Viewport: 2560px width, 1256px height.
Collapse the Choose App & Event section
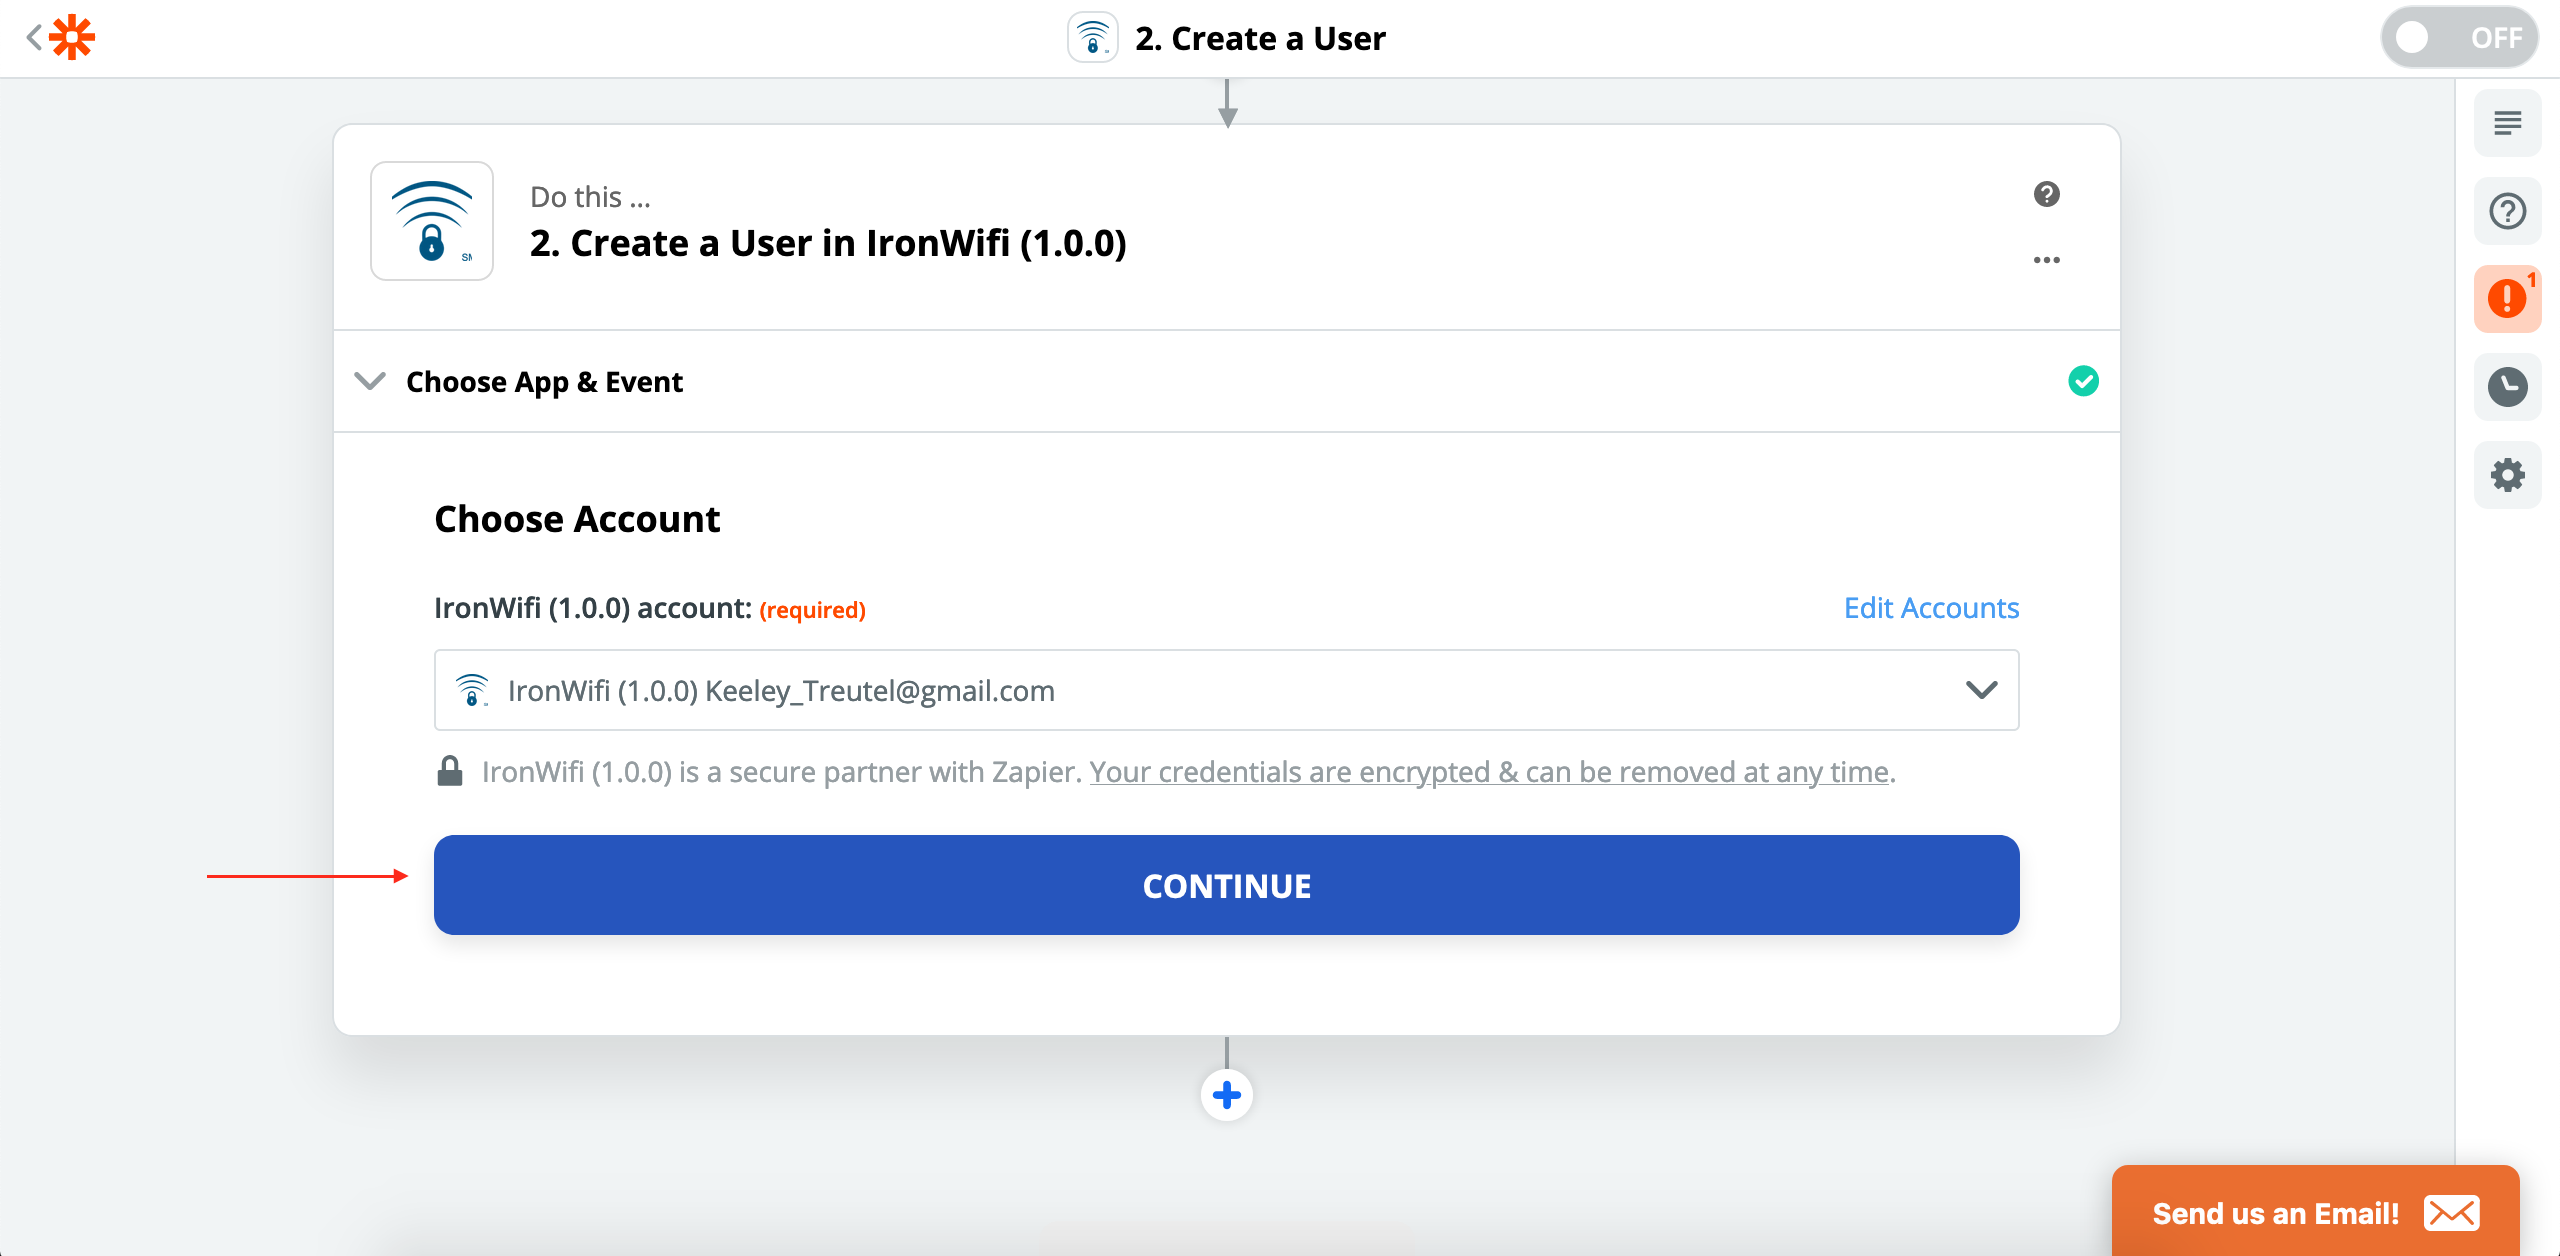click(x=370, y=381)
